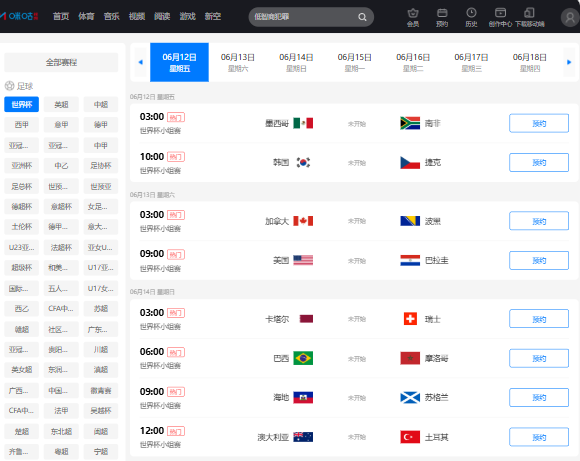Select the 中超 league filter

click(101, 104)
